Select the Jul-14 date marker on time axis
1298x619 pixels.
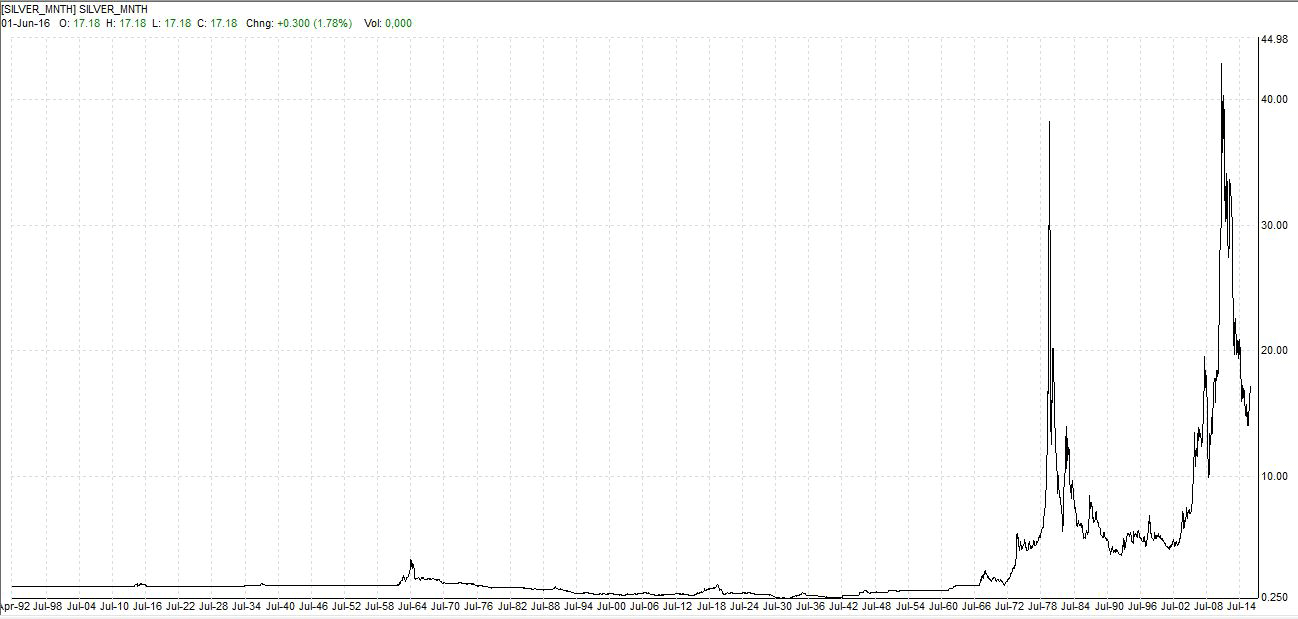coord(1242,606)
